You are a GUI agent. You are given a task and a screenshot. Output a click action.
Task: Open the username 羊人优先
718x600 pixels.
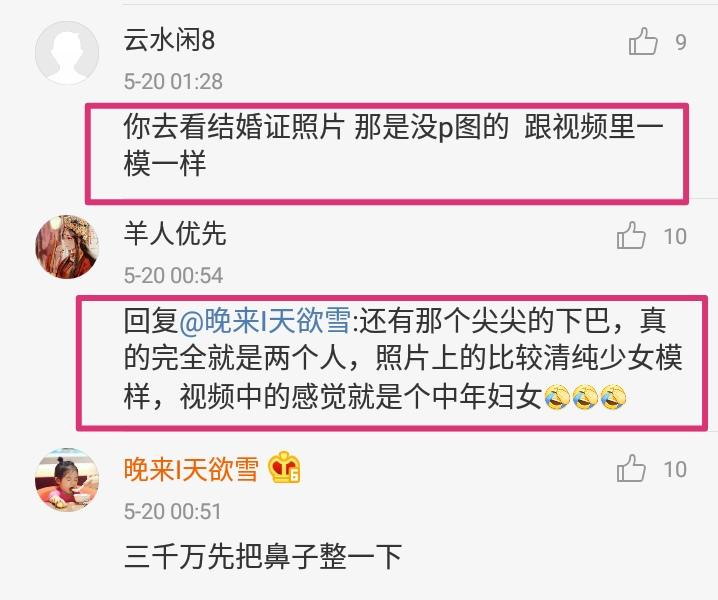pos(175,234)
